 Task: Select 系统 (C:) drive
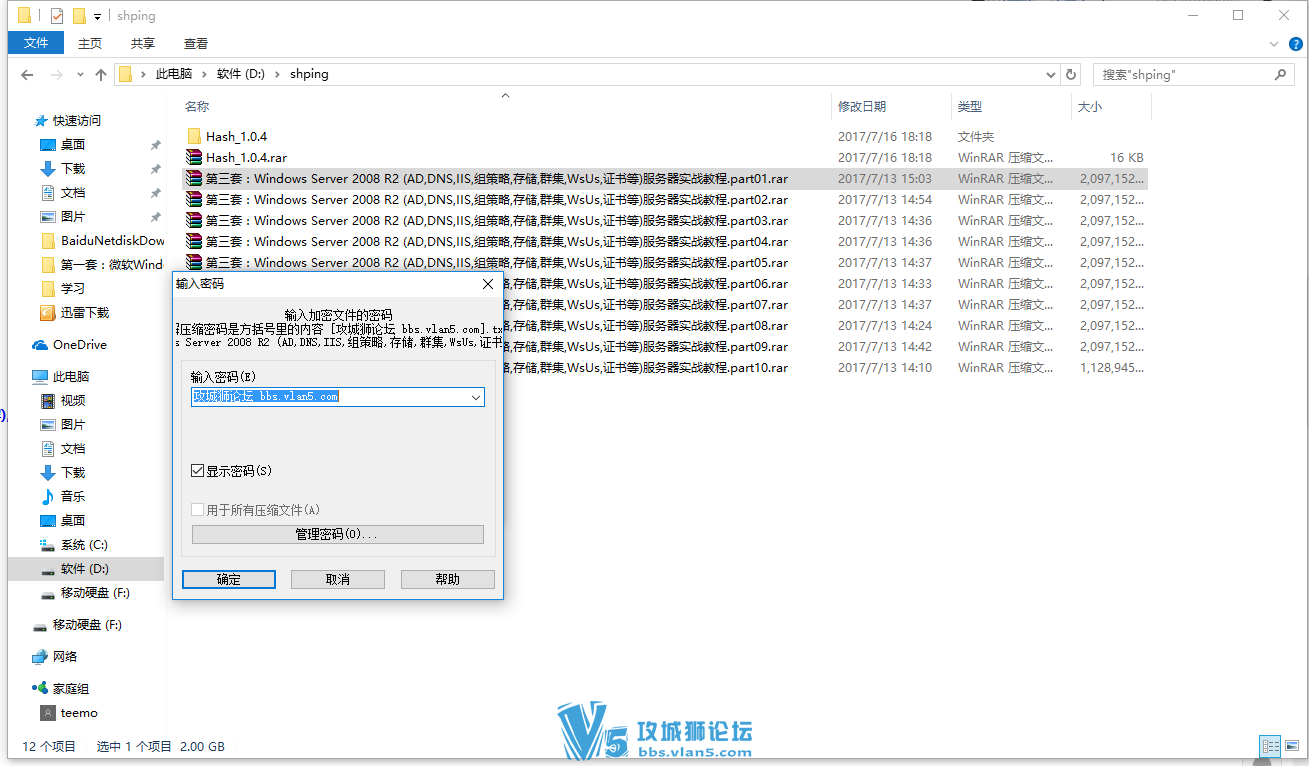(74, 545)
